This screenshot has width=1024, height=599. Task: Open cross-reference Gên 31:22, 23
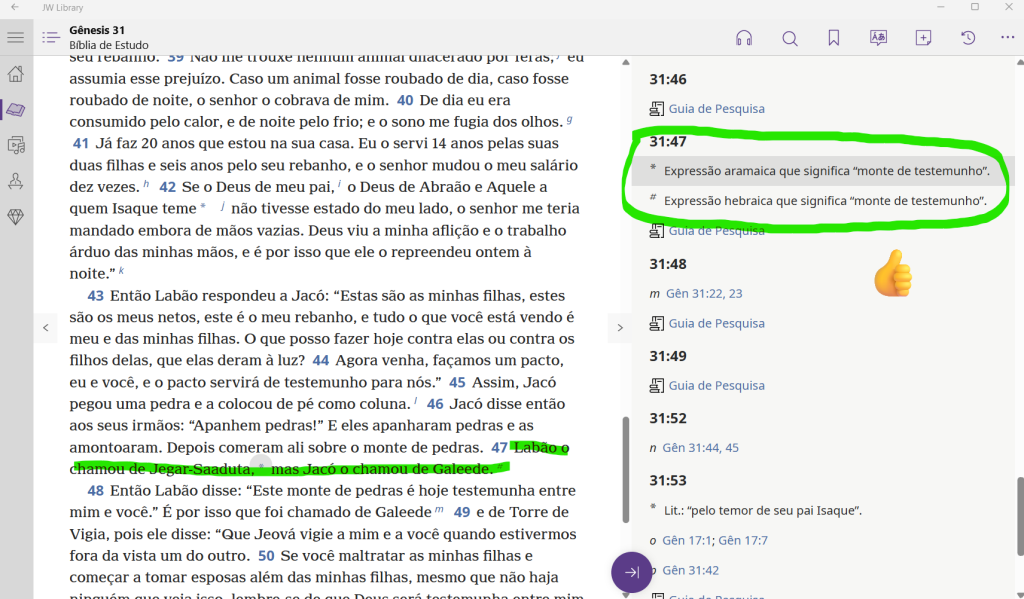tap(704, 293)
